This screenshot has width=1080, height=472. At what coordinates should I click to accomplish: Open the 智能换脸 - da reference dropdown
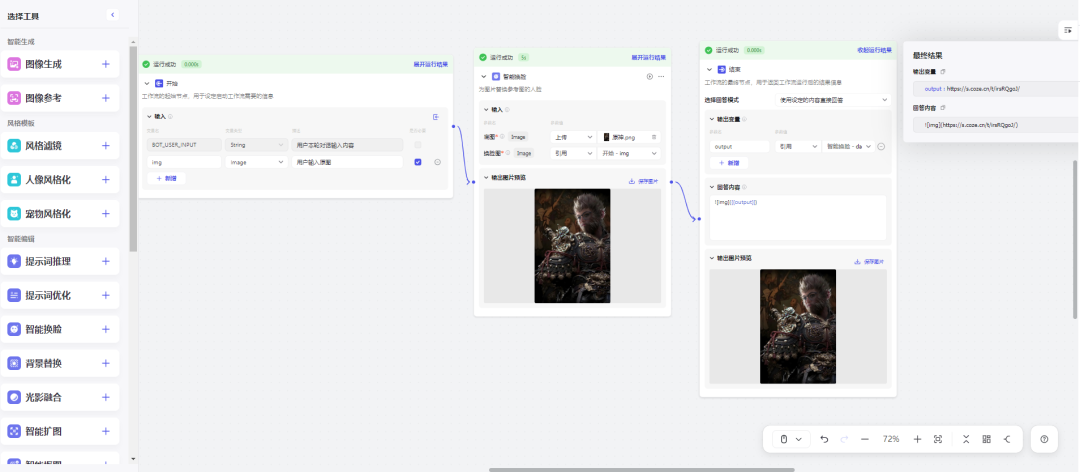(848, 146)
